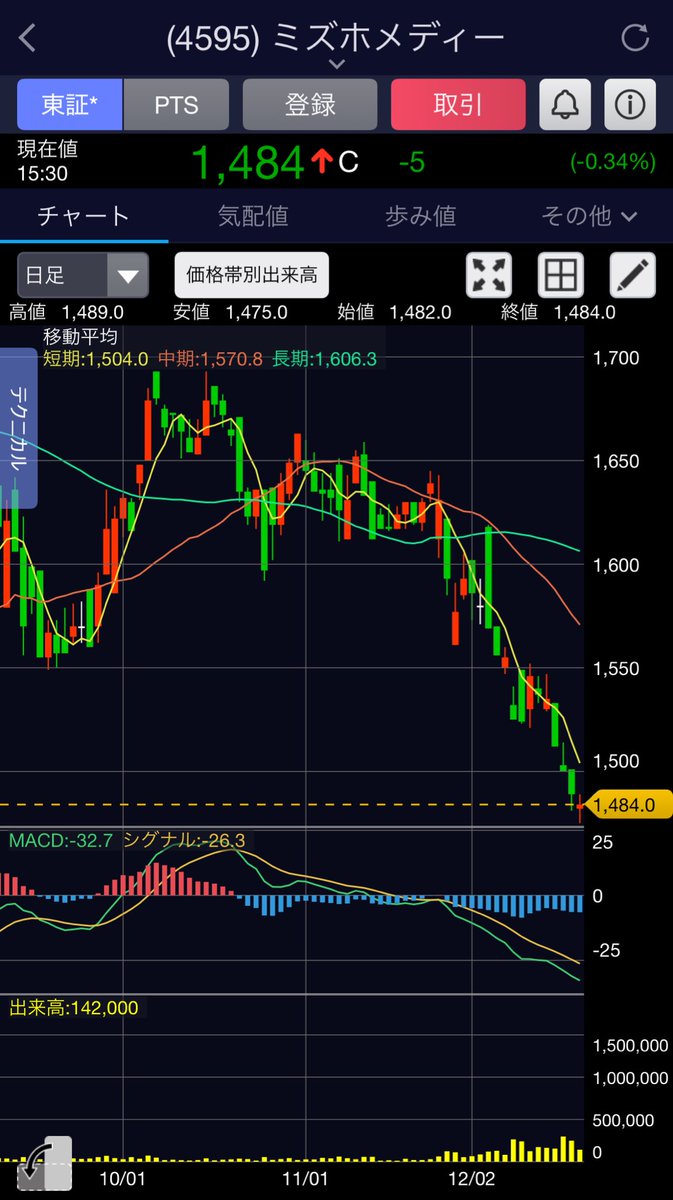Viewport: 673px width, 1200px height.
Task: Tap the 1,484.0 current price marker
Action: tap(629, 804)
